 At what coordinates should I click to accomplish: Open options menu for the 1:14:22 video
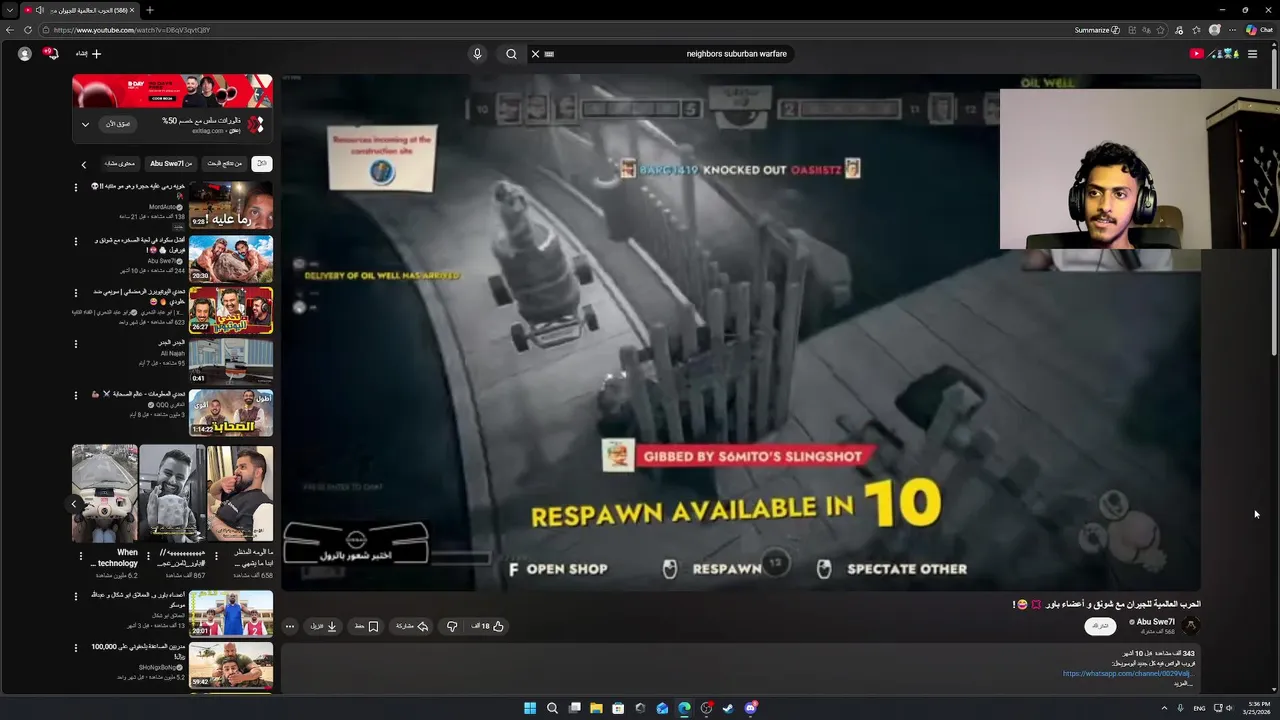(x=76, y=395)
